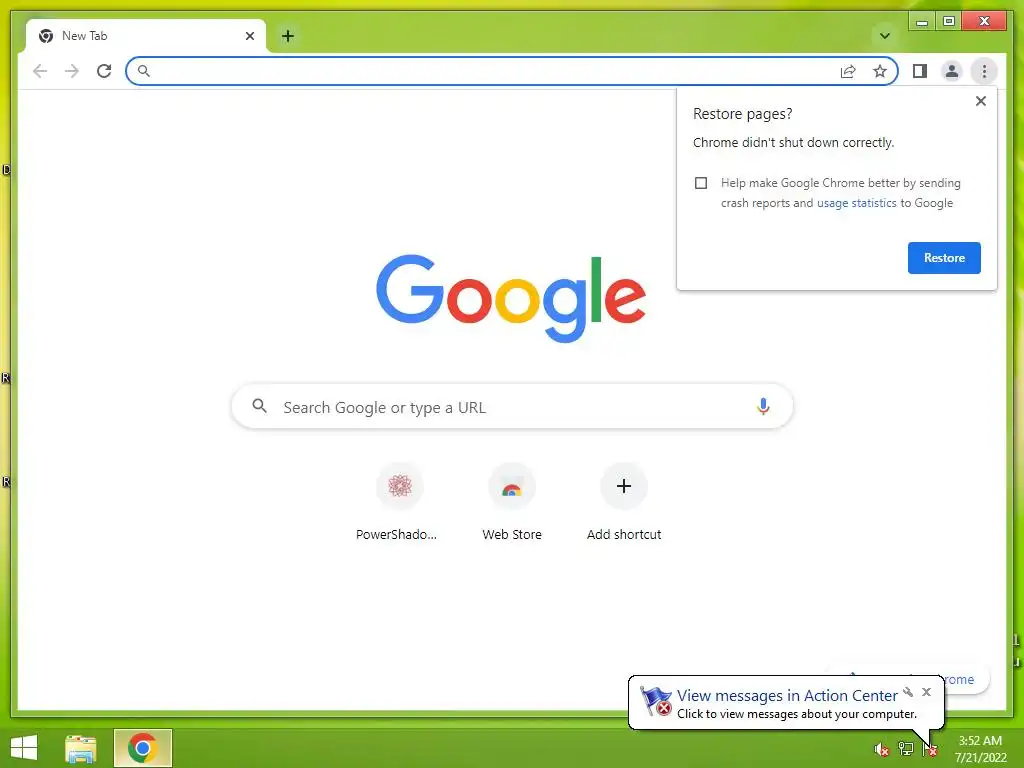The height and width of the screenshot is (768, 1024).
Task: Open File Explorer from the taskbar
Action: [x=80, y=749]
